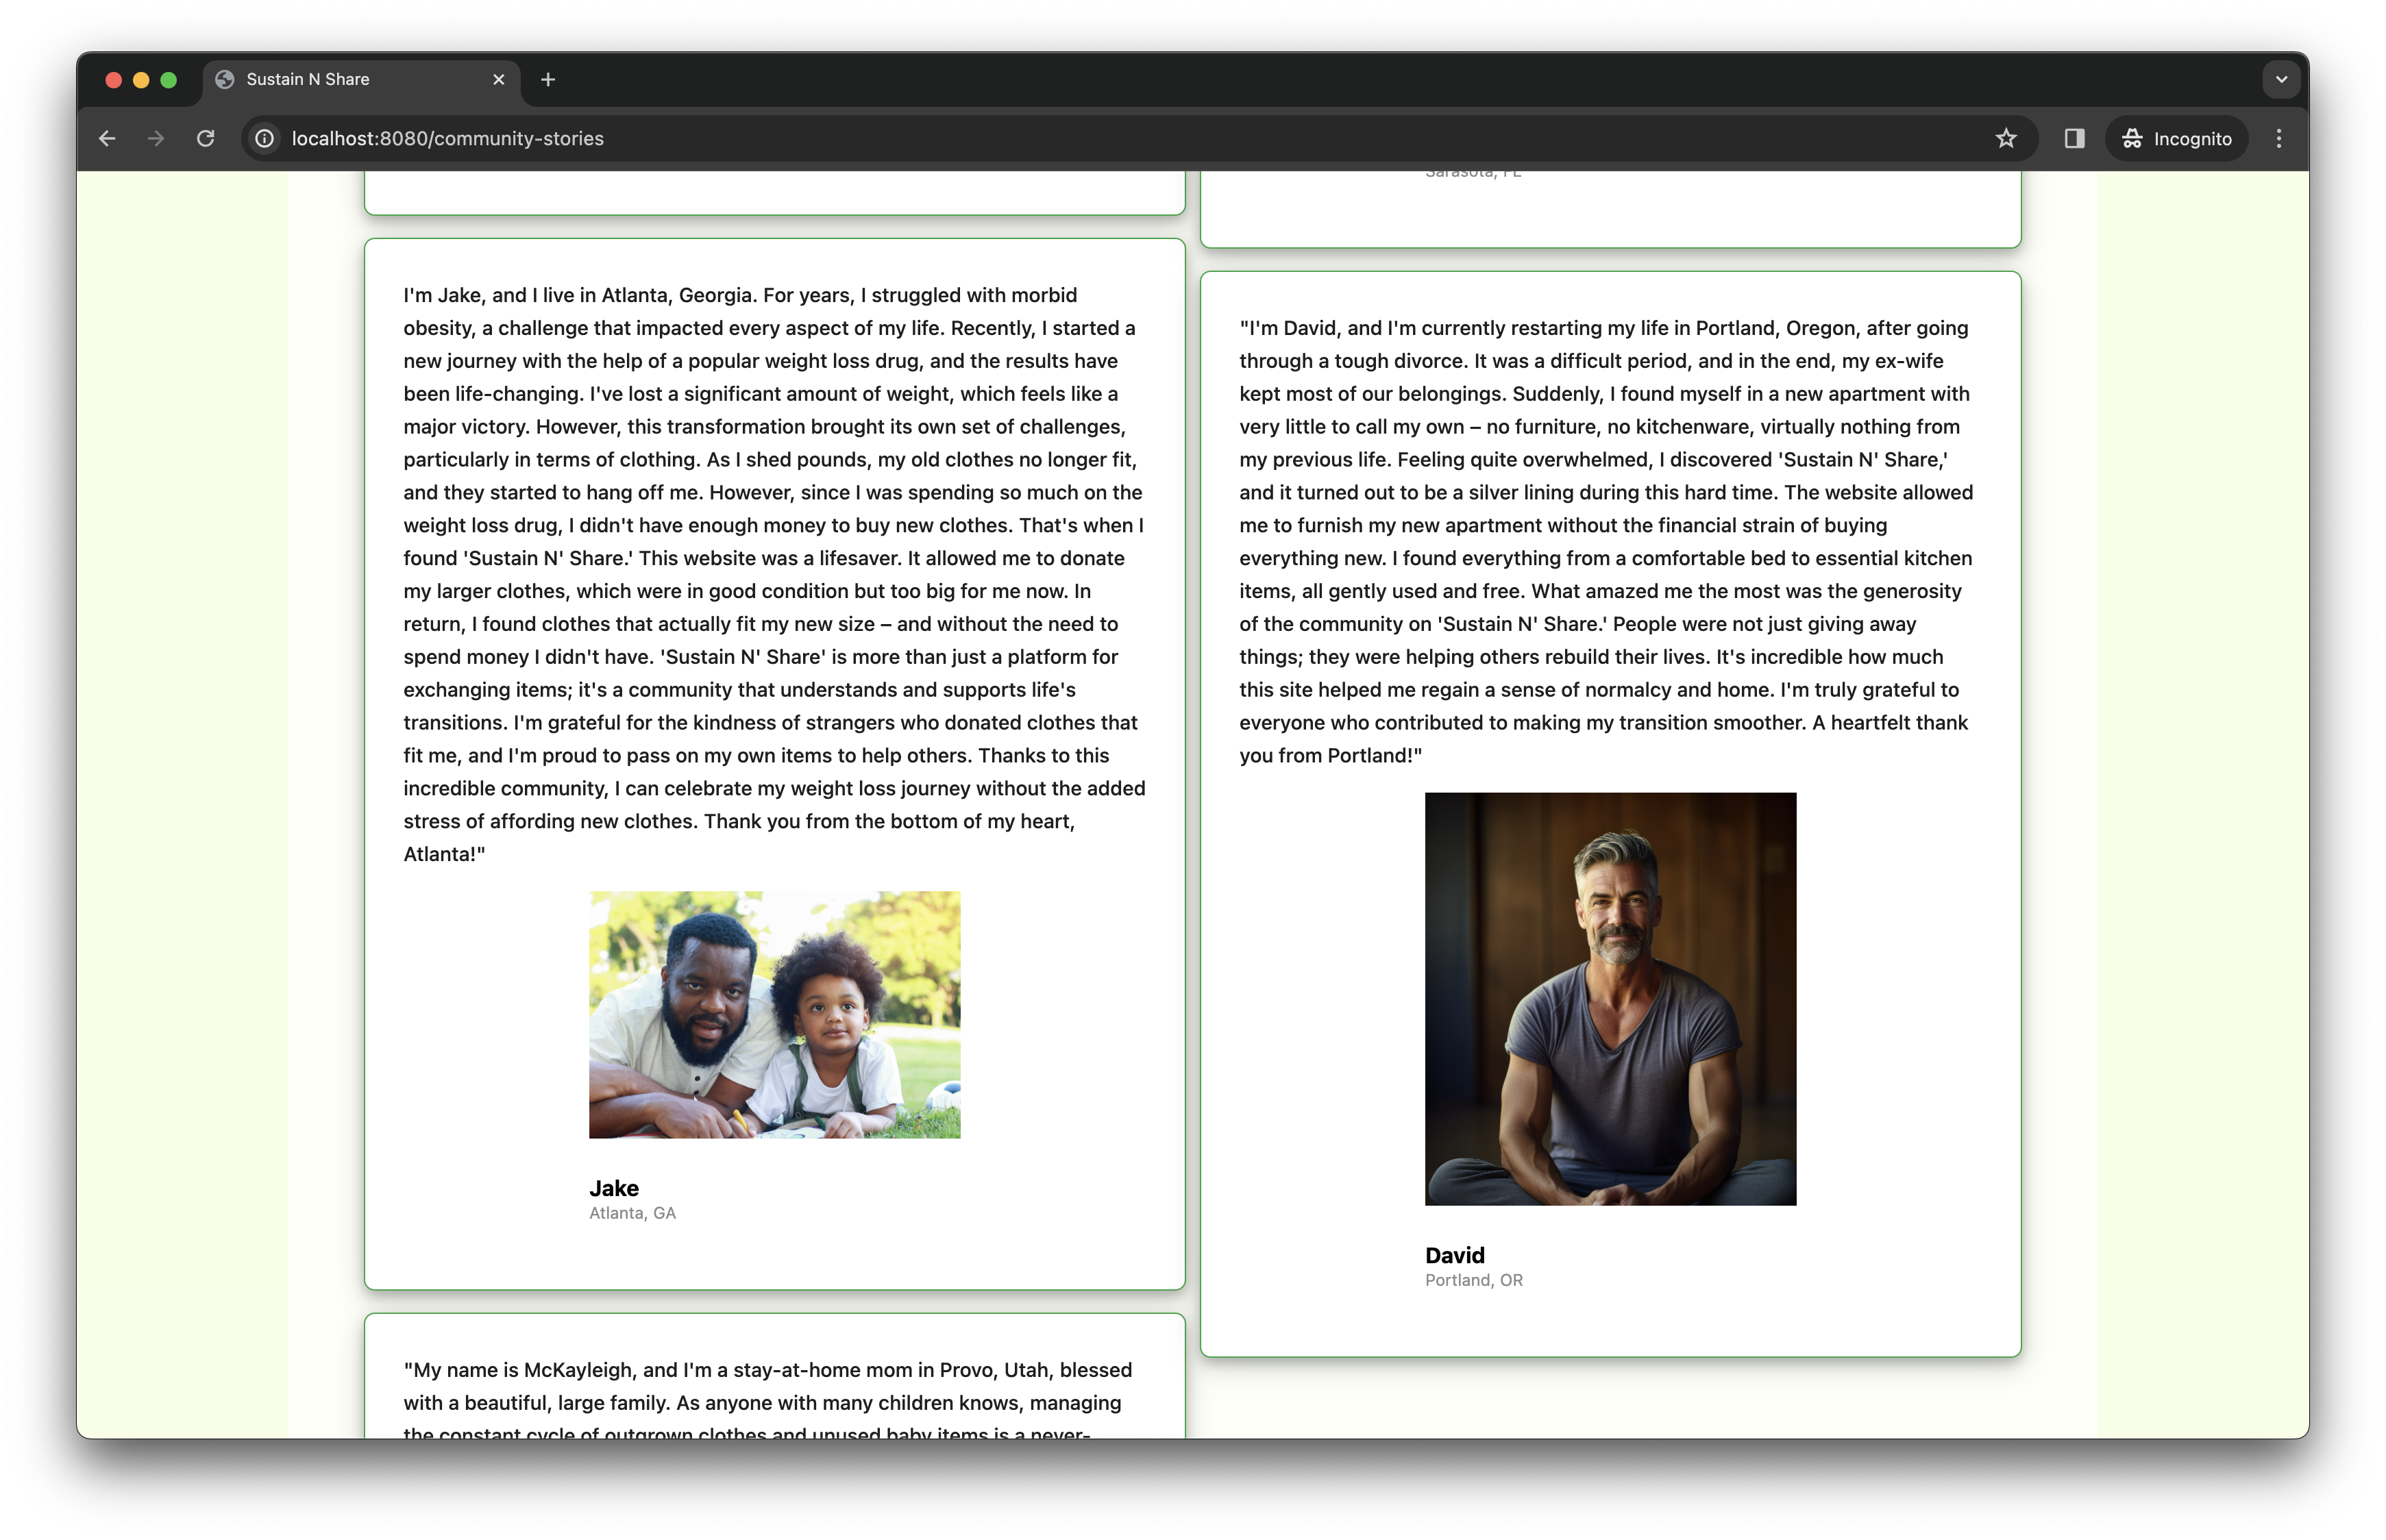Viewport: 2386px width, 1540px height.
Task: Click the Portland, OR location text
Action: click(x=1473, y=1280)
